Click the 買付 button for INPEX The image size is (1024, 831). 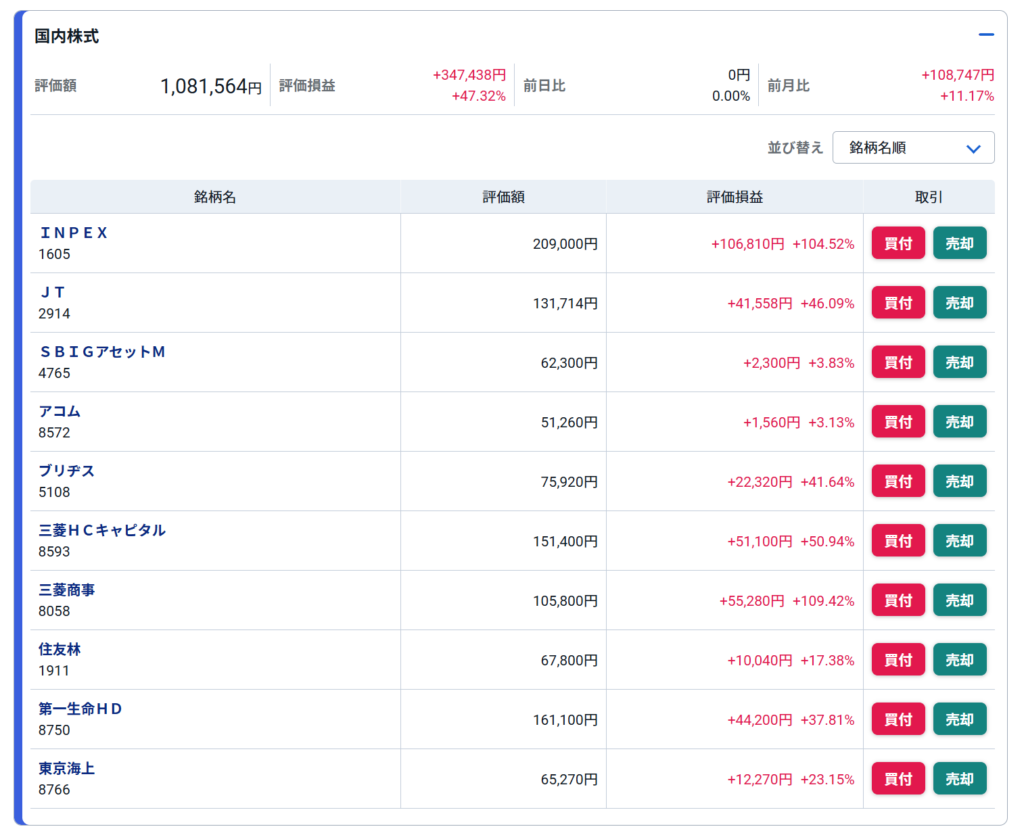[x=898, y=243]
